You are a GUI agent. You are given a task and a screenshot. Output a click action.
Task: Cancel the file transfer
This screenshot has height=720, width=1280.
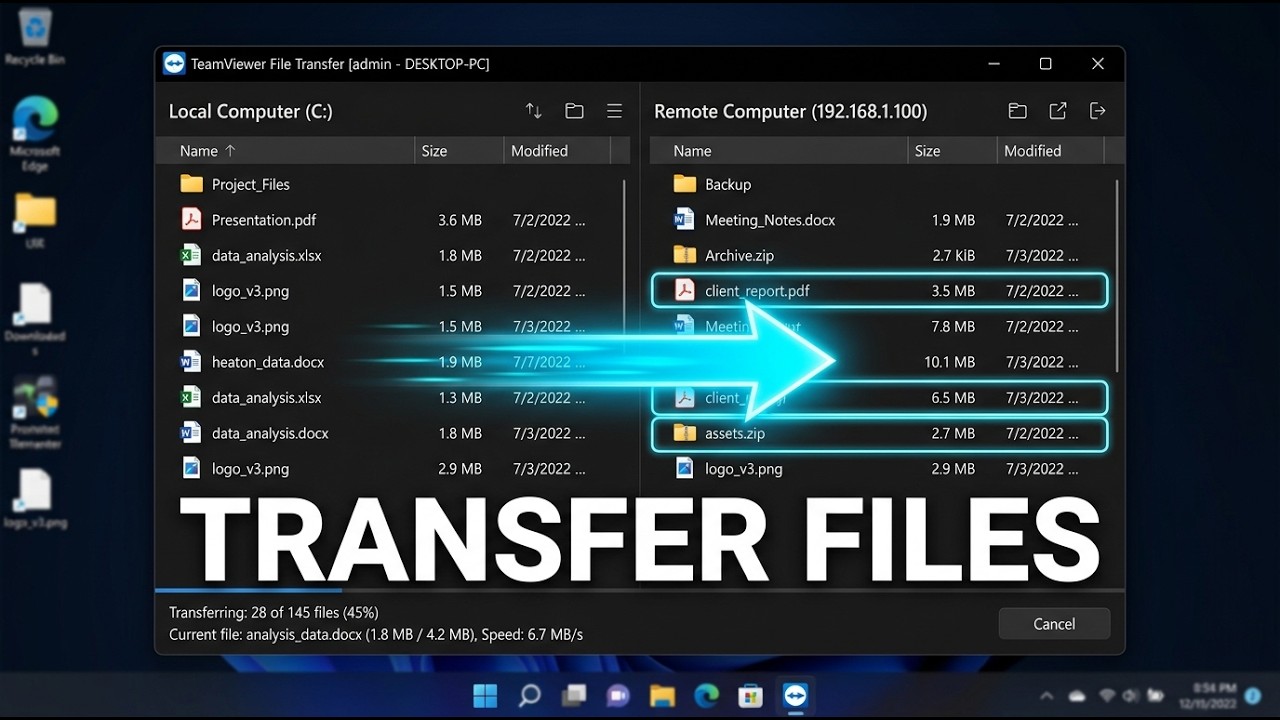[x=1054, y=623]
